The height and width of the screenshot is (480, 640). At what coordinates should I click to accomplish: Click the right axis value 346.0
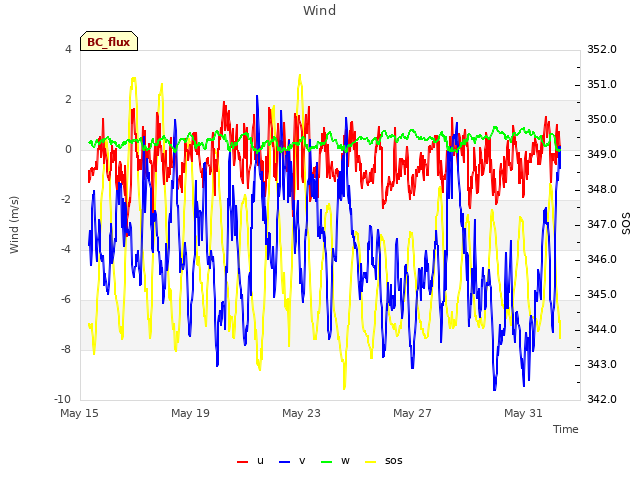tap(602, 260)
